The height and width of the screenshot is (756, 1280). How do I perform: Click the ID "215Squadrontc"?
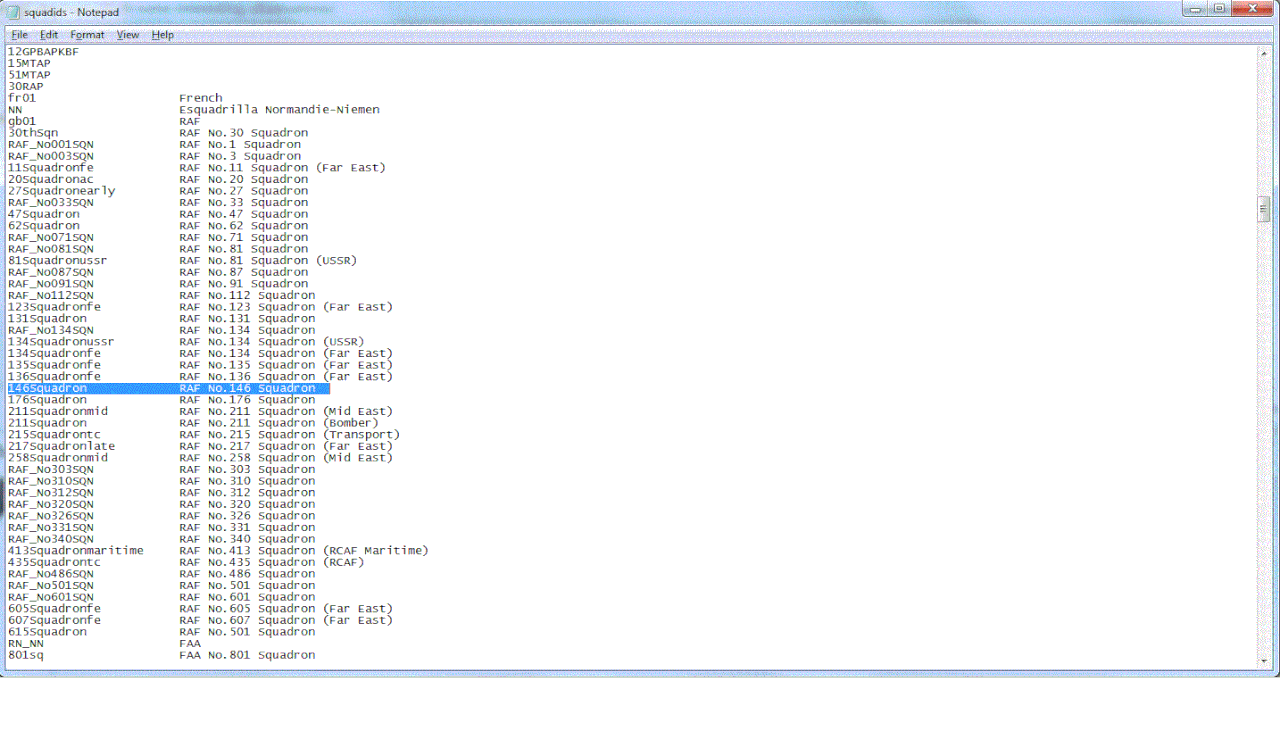(x=54, y=434)
